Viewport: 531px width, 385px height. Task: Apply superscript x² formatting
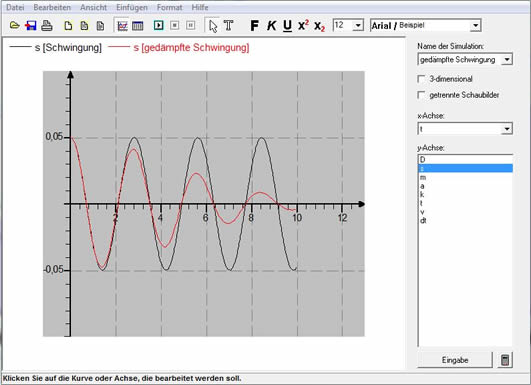(x=303, y=25)
